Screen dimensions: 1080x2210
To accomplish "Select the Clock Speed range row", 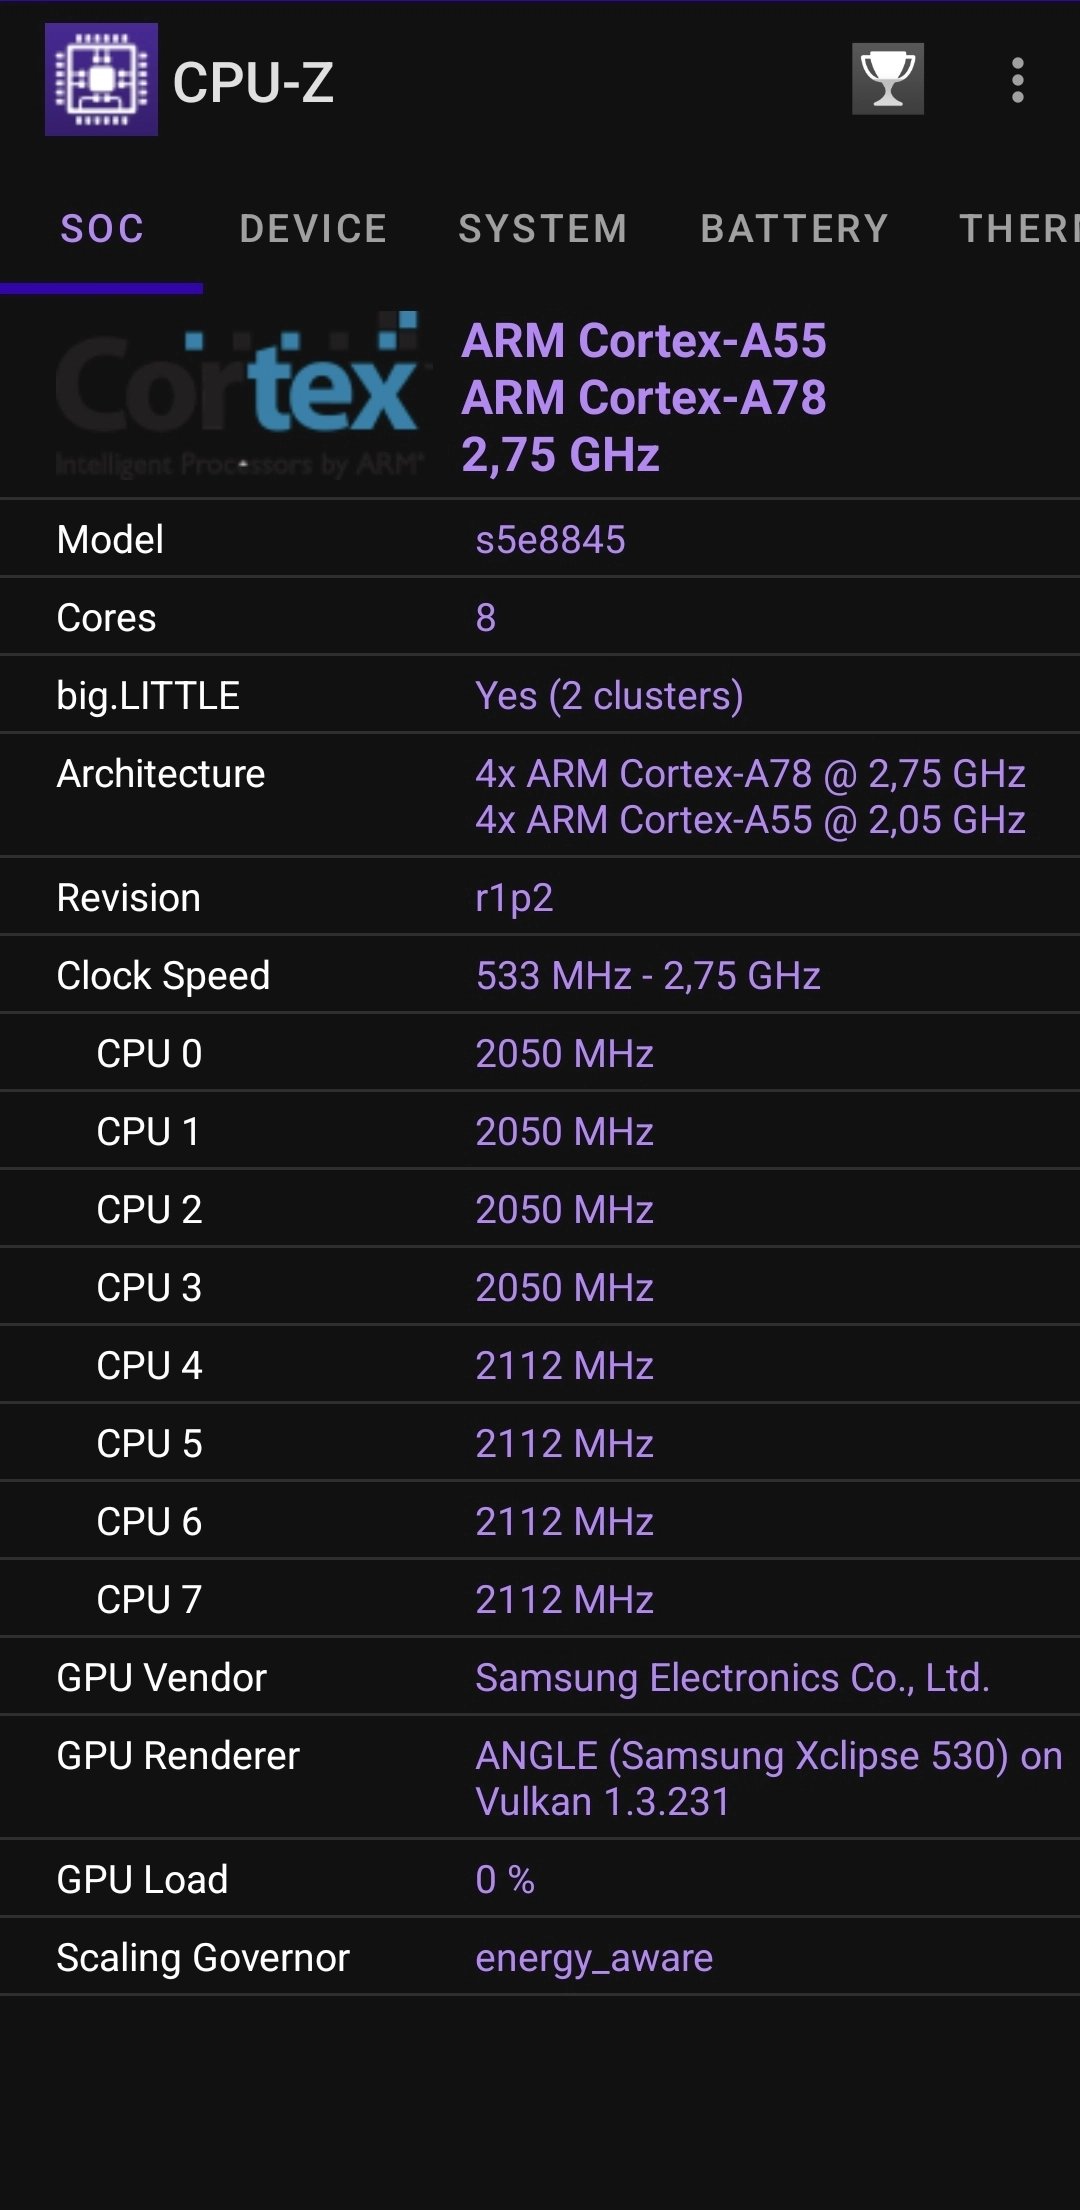I will point(540,974).
